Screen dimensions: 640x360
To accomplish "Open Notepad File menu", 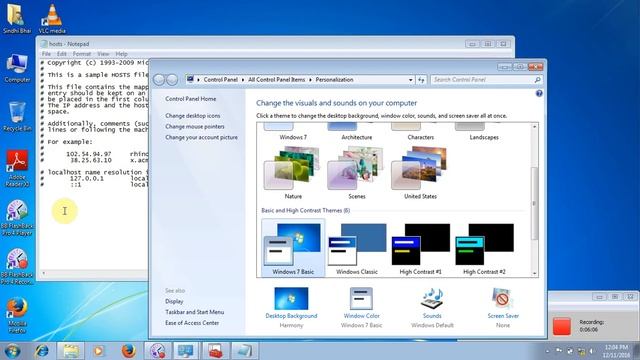I will (x=46, y=54).
